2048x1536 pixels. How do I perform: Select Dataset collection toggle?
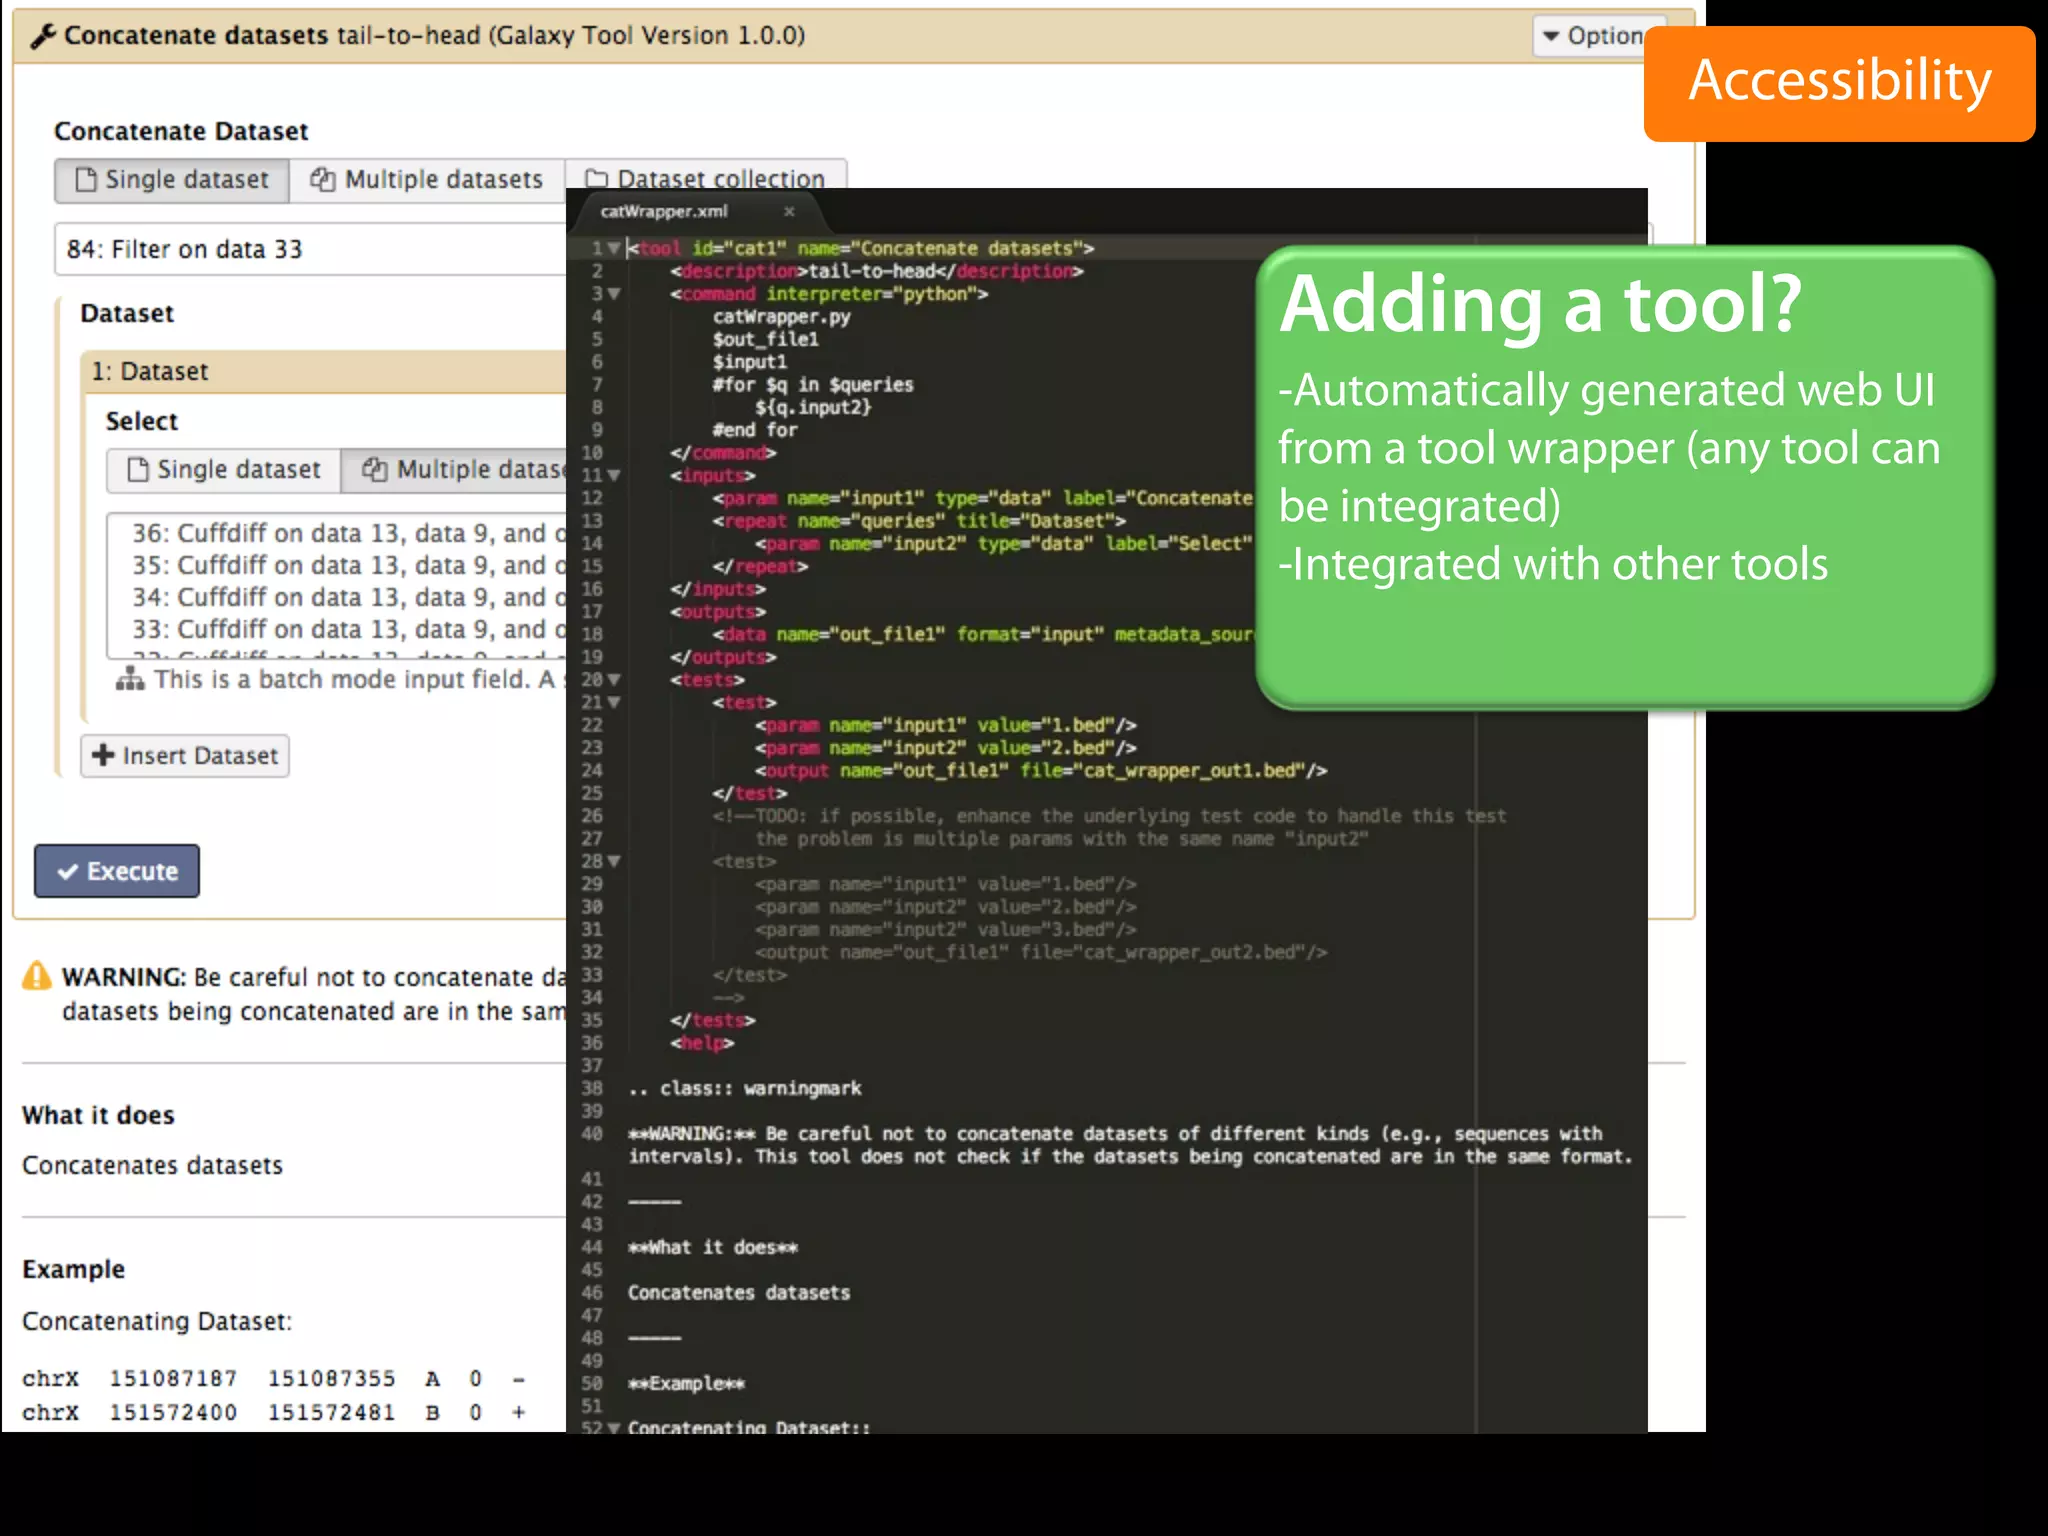point(706,175)
